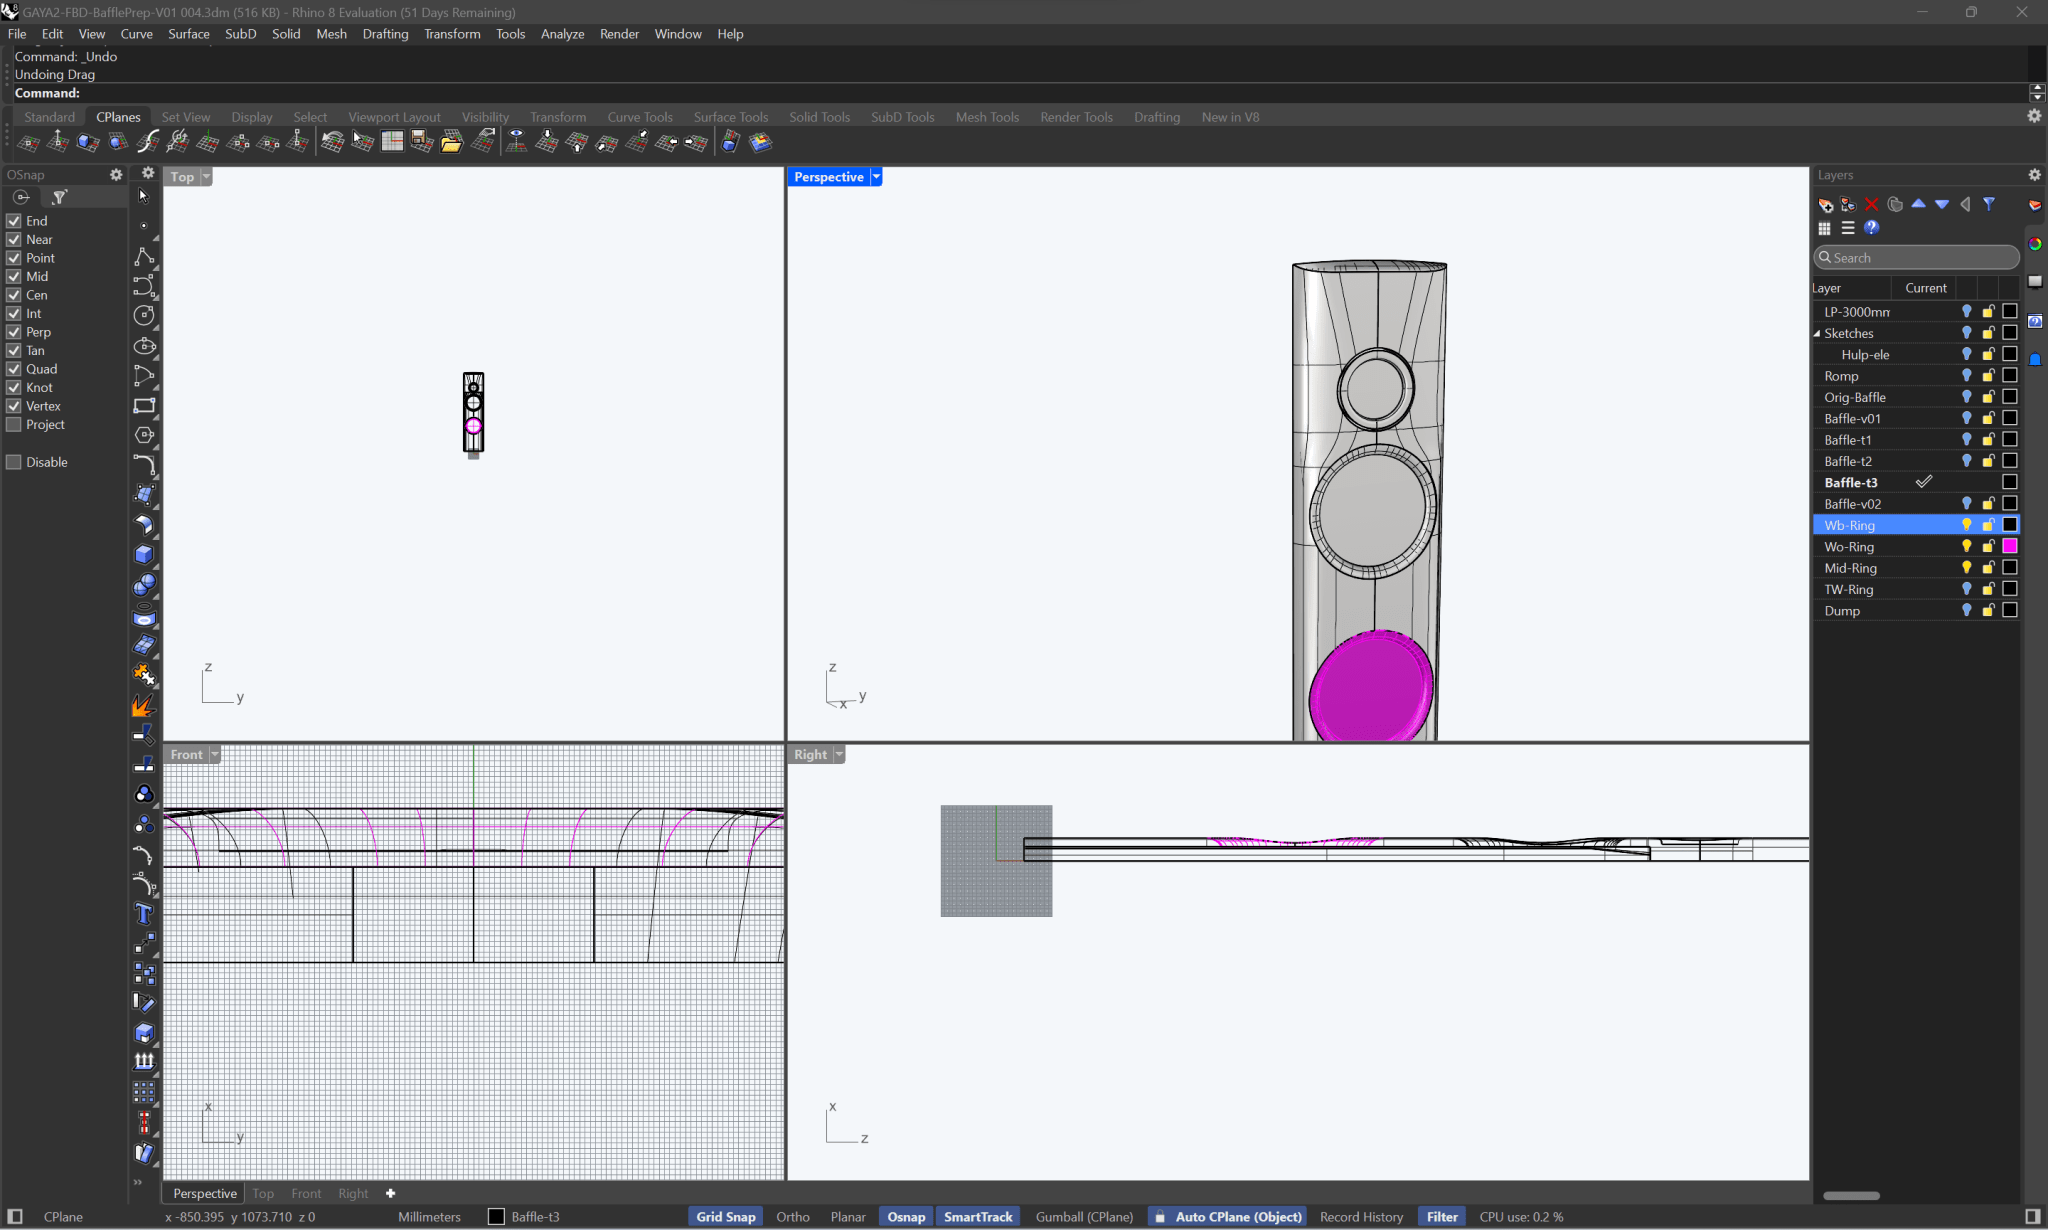
Task: Add new viewport tab with plus
Action: click(390, 1193)
